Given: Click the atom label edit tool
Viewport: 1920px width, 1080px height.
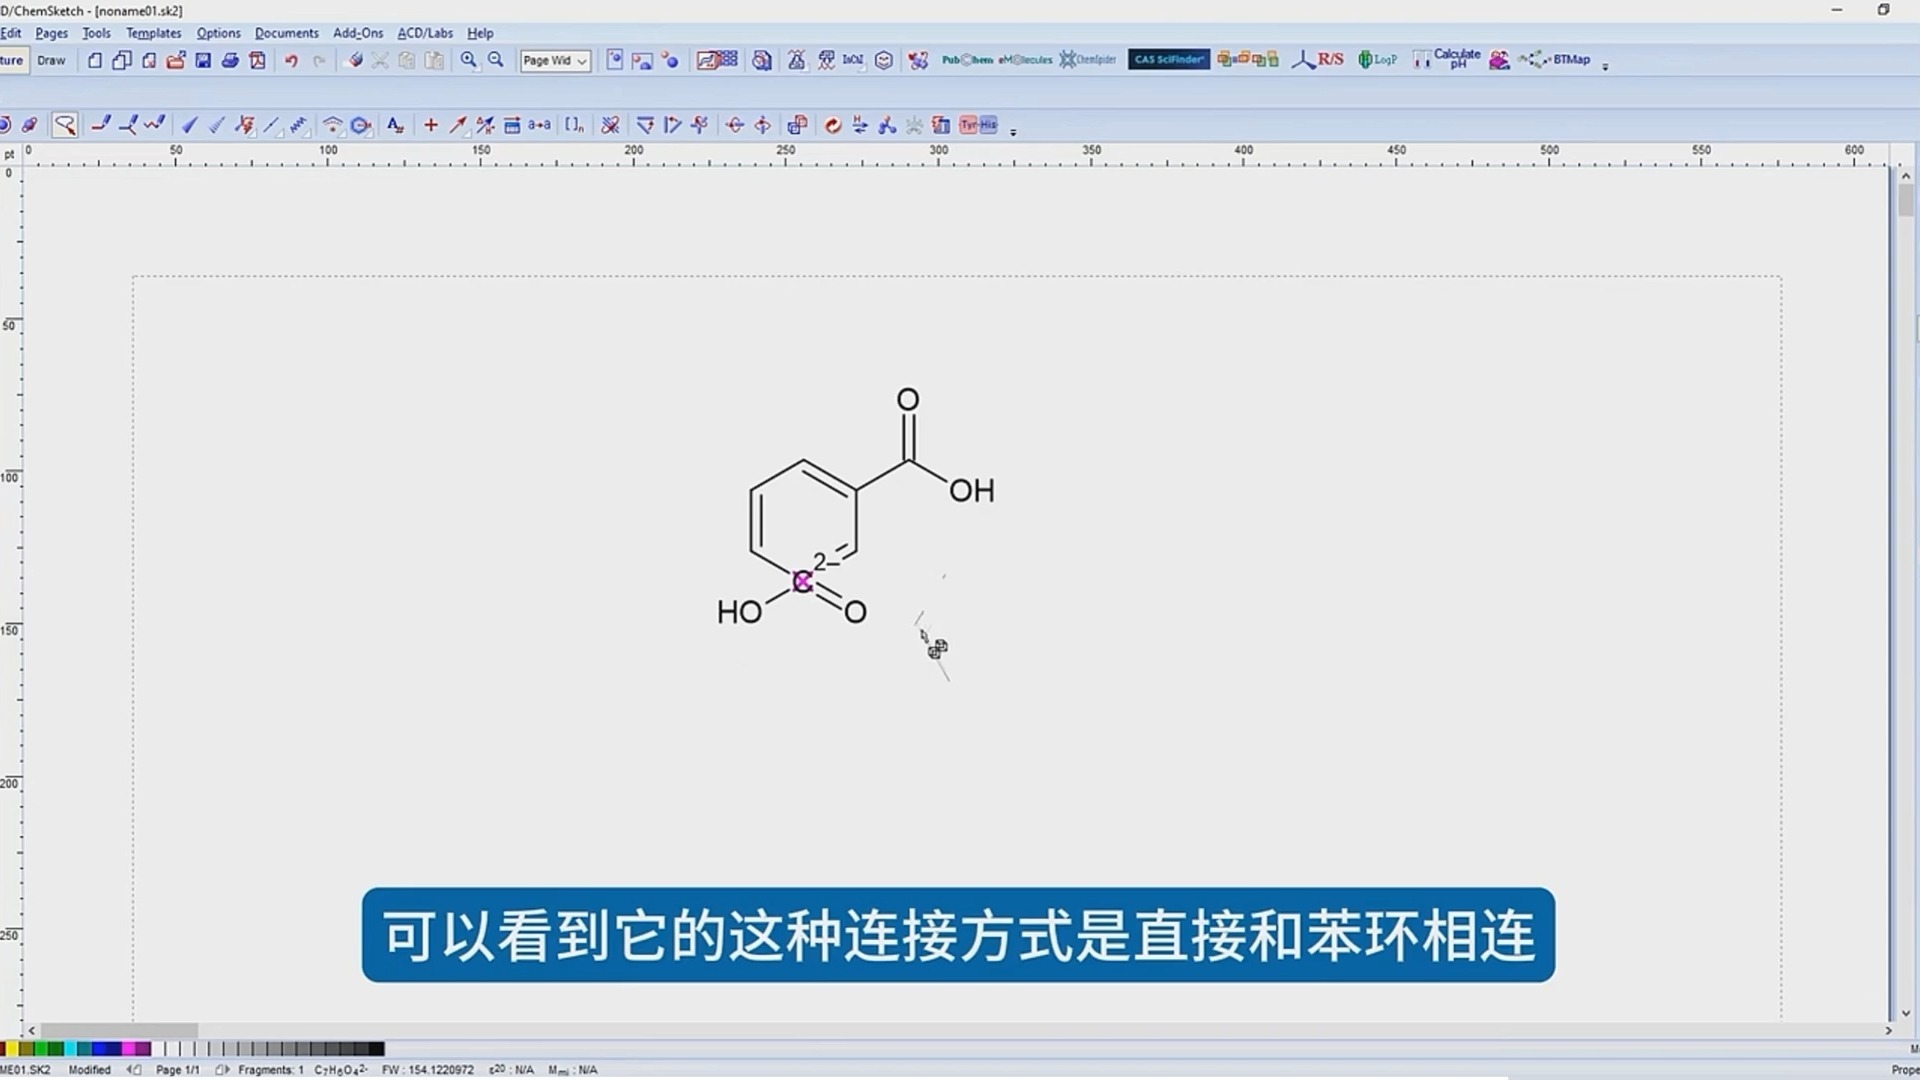Looking at the screenshot, I should tap(396, 125).
